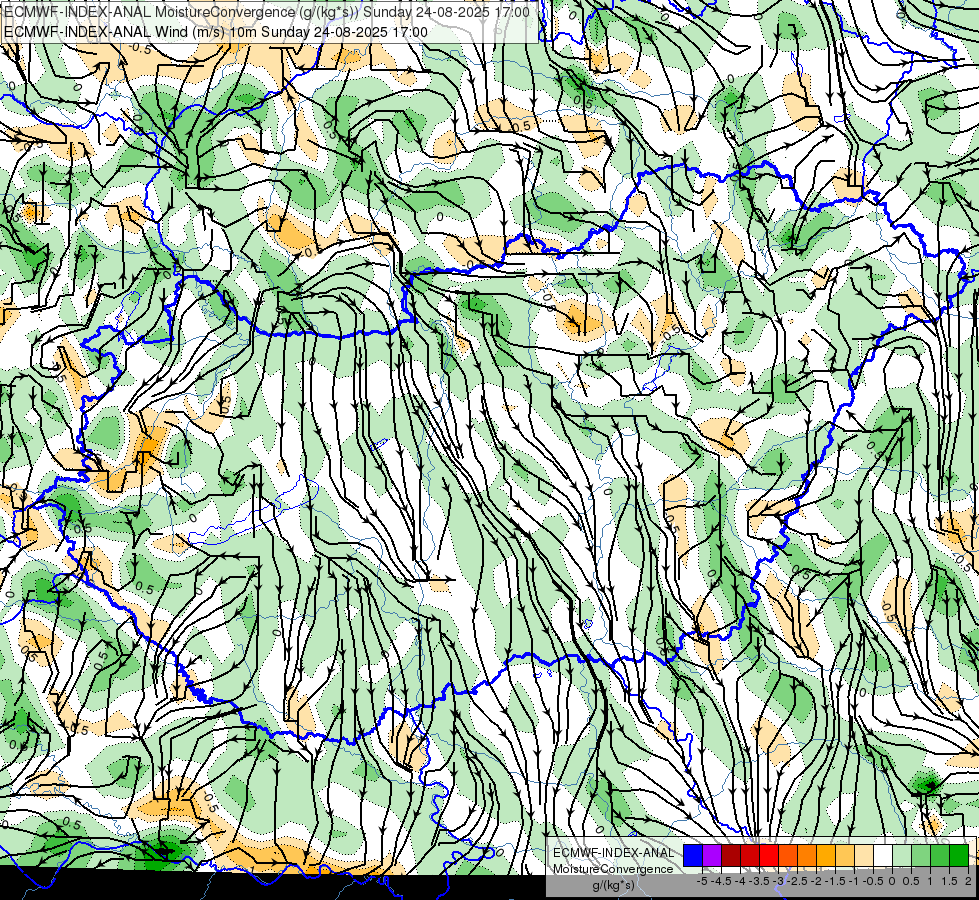This screenshot has width=979, height=900.
Task: Select the white legend swatch, -0.5 to 0
Action: 883,856
